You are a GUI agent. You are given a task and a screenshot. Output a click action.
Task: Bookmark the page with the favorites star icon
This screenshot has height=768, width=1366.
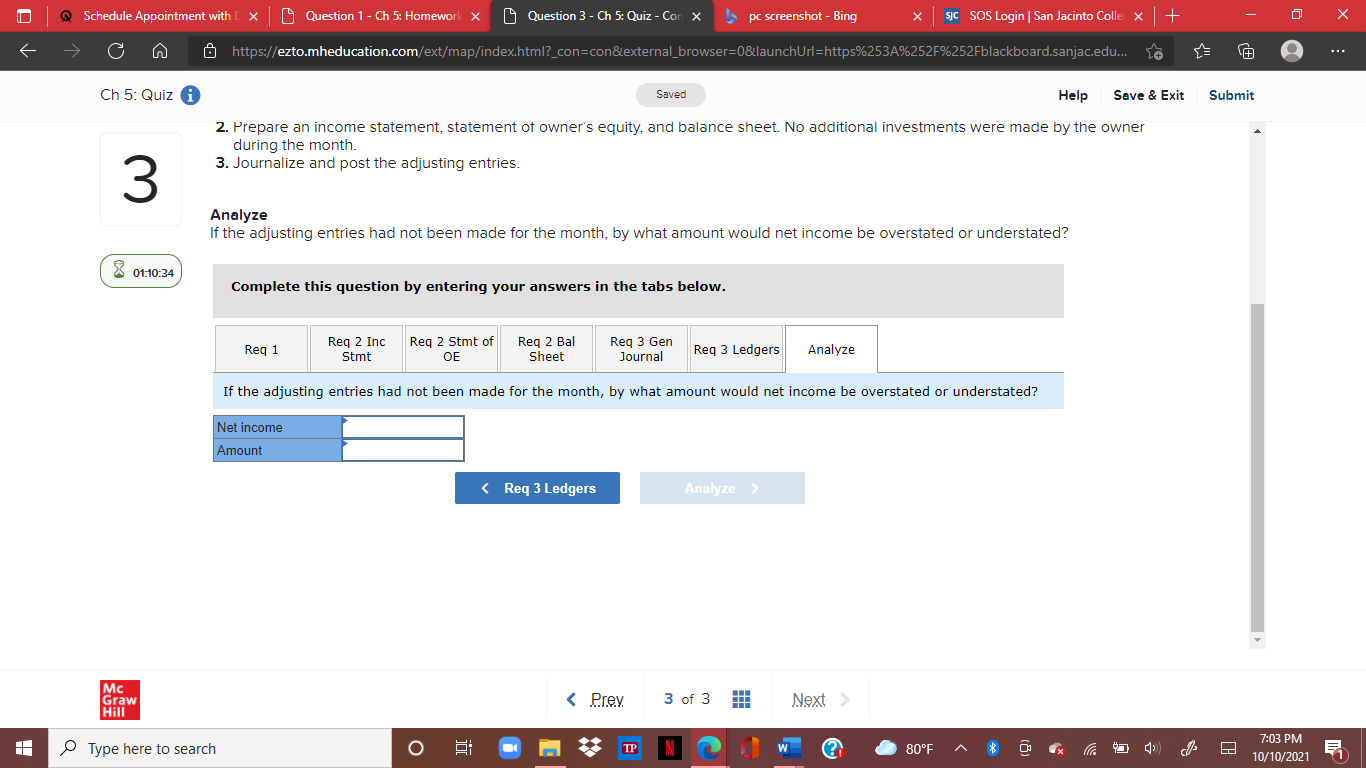tap(1155, 50)
